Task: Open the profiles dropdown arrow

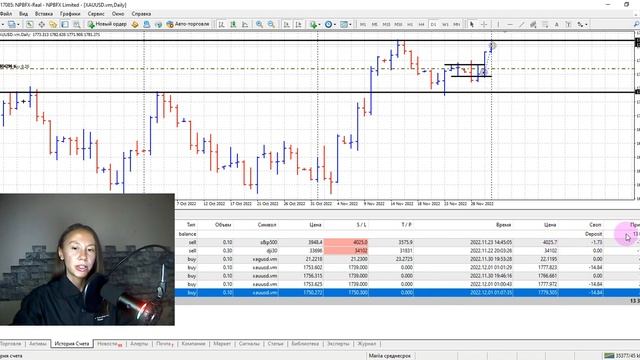Action: click(x=18, y=24)
